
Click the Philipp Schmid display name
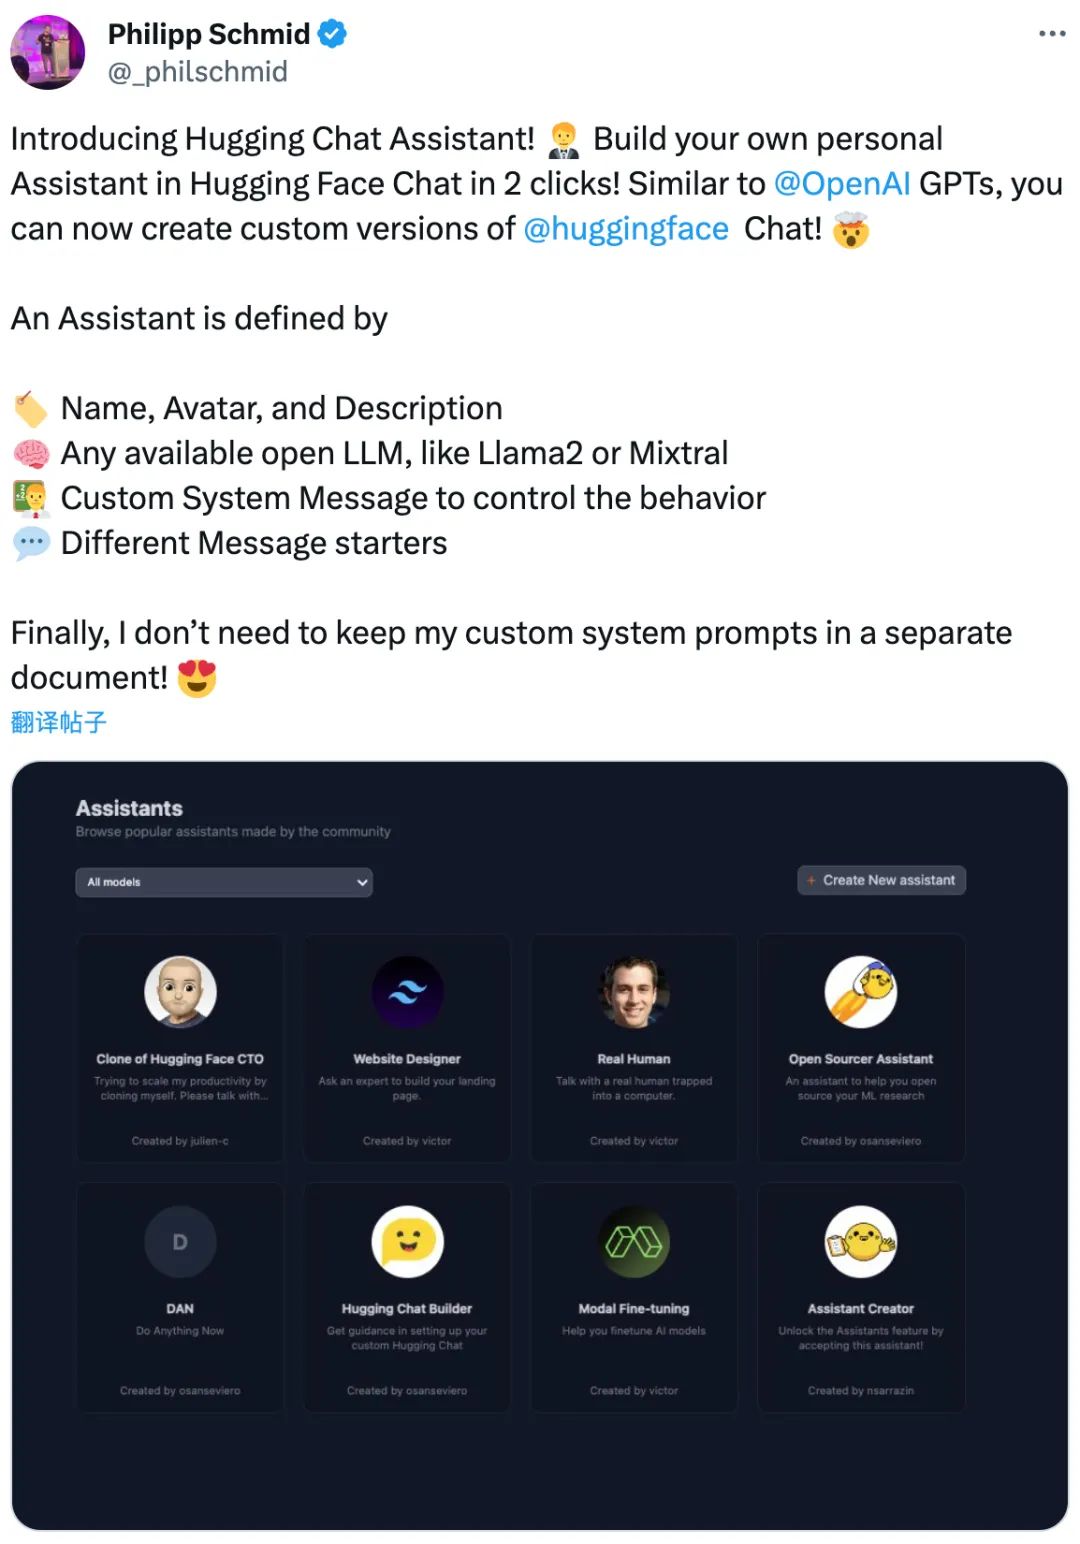point(209,34)
